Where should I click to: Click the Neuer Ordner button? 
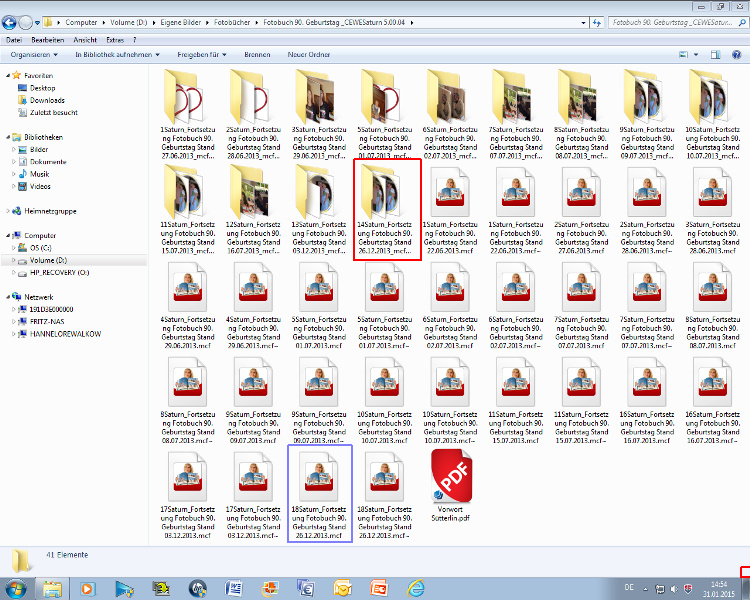pos(309,54)
